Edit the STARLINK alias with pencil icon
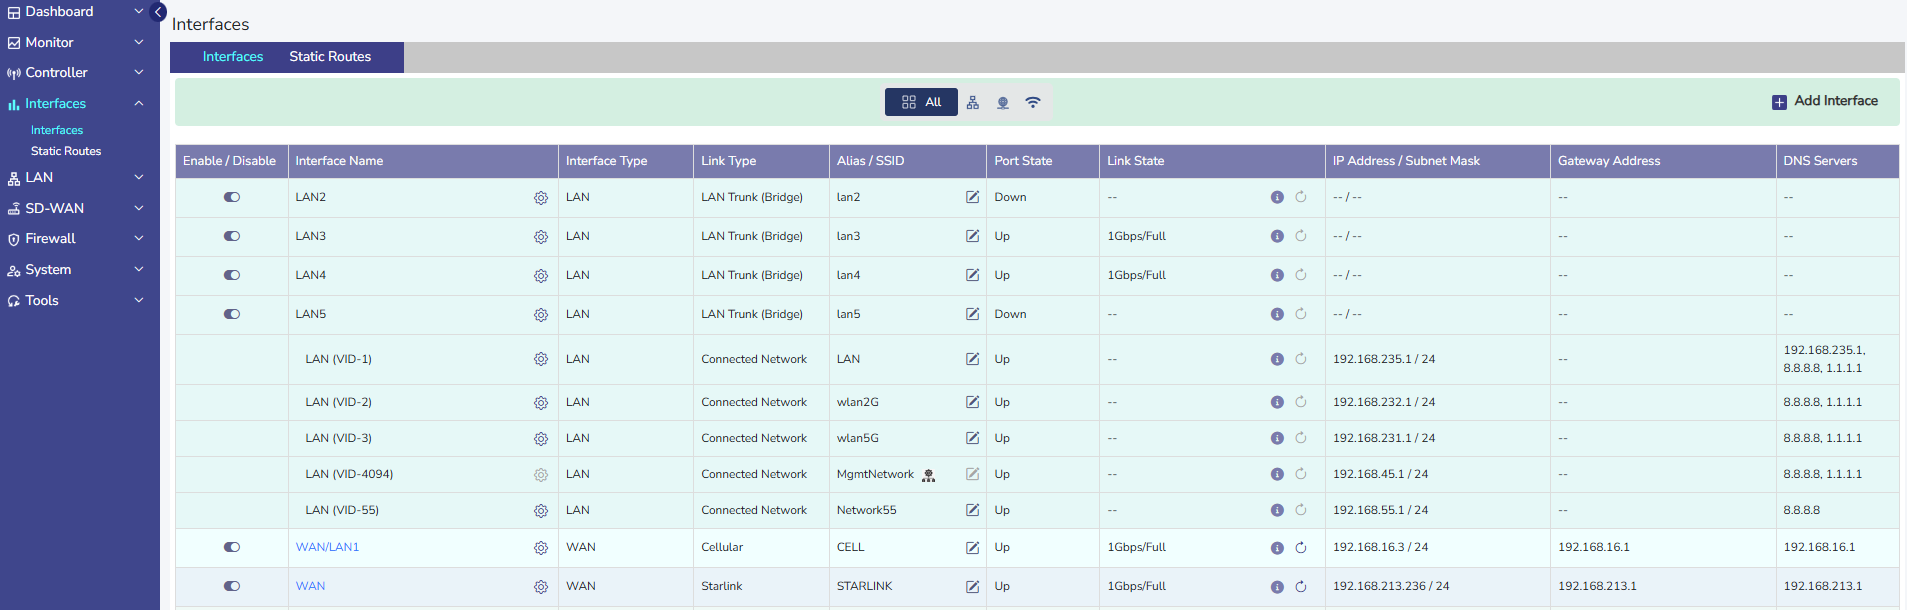The height and width of the screenshot is (610, 1907). [x=972, y=587]
